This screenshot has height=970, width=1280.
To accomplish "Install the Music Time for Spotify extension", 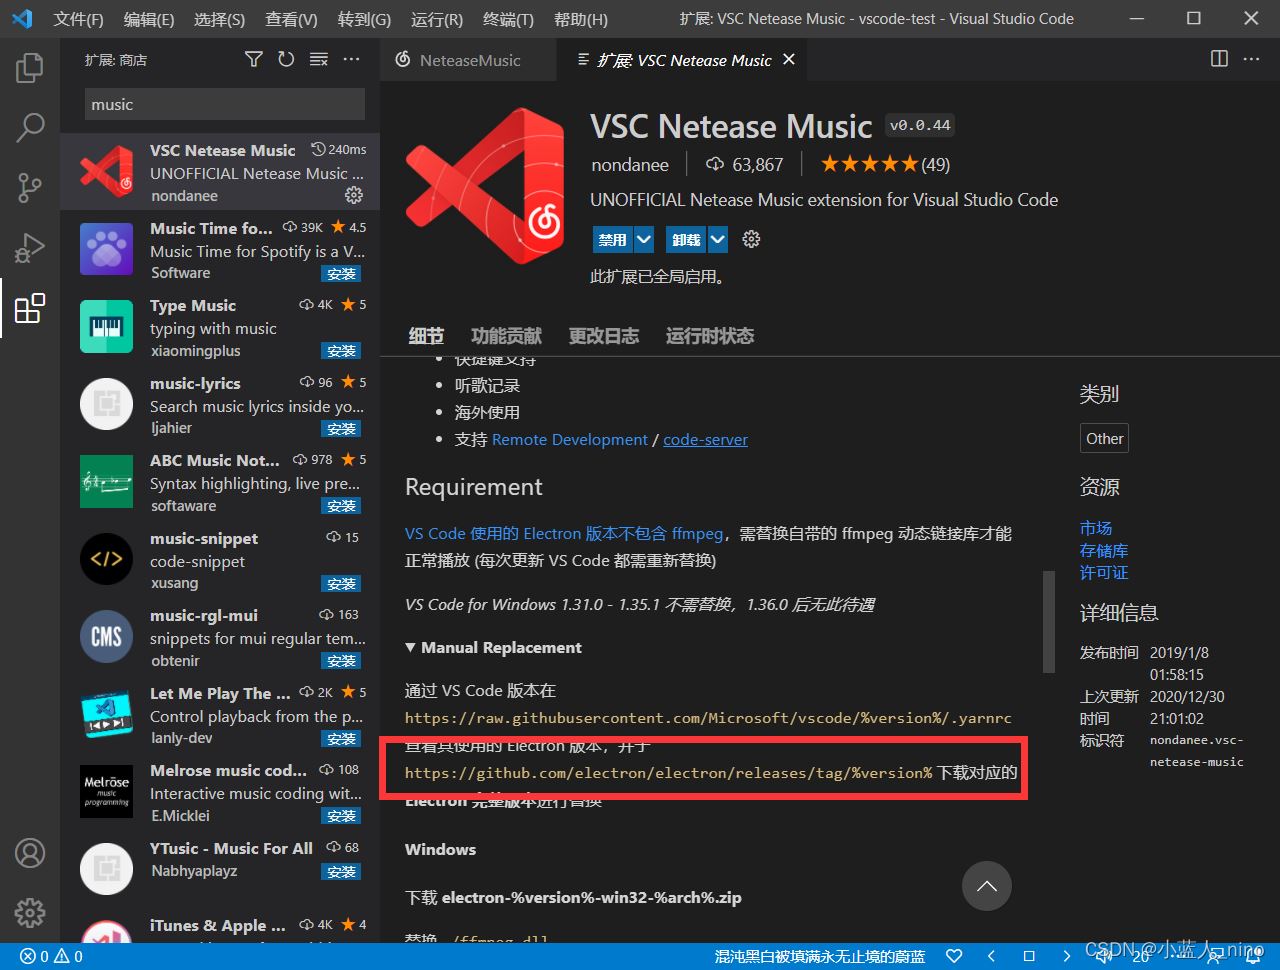I will tap(341, 274).
